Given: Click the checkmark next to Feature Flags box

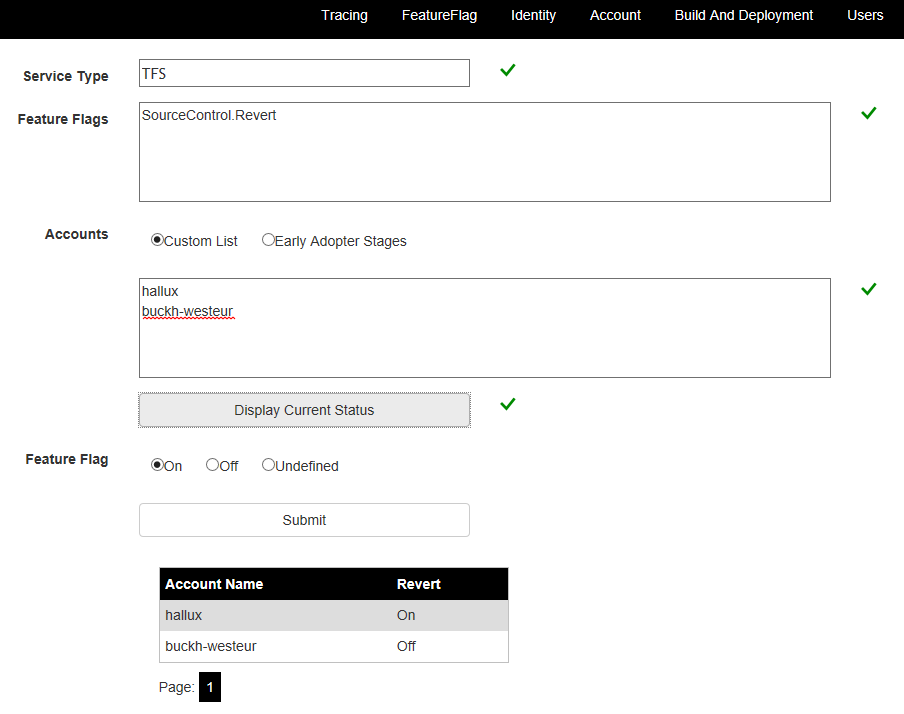Looking at the screenshot, I should point(868,113).
